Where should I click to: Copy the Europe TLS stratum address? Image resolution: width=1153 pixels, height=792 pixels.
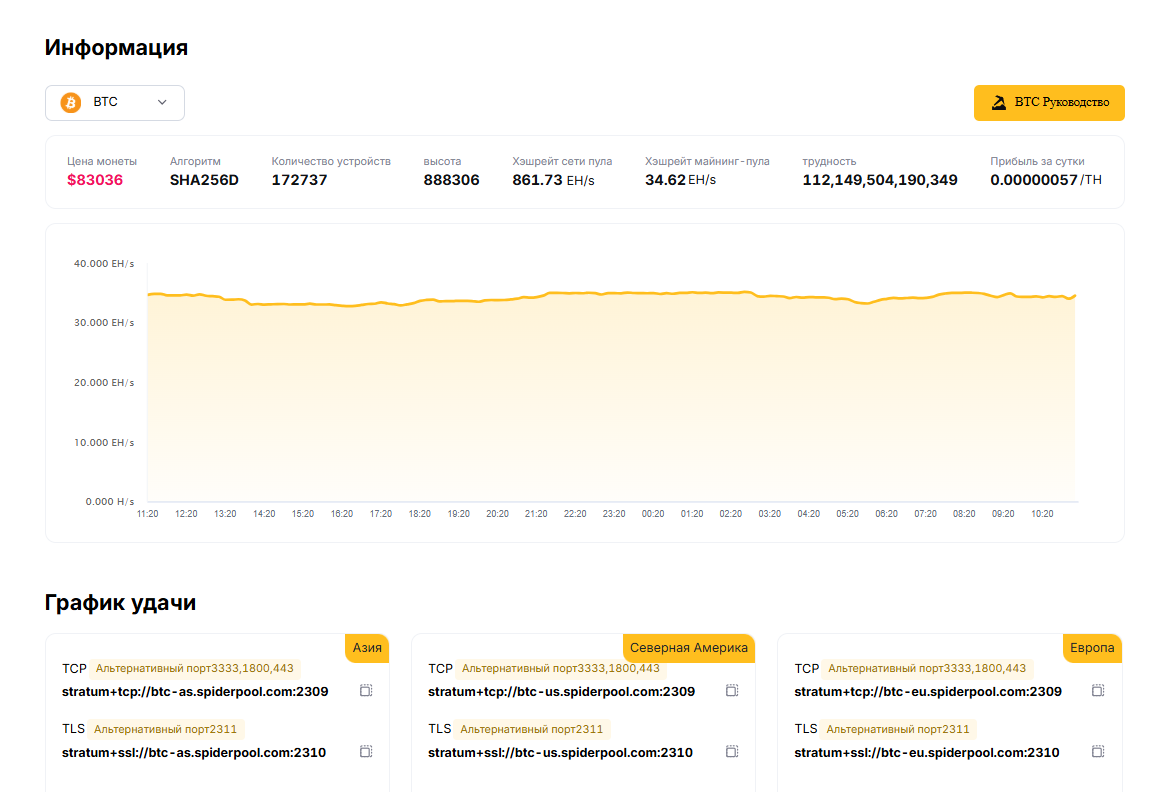click(x=1098, y=751)
